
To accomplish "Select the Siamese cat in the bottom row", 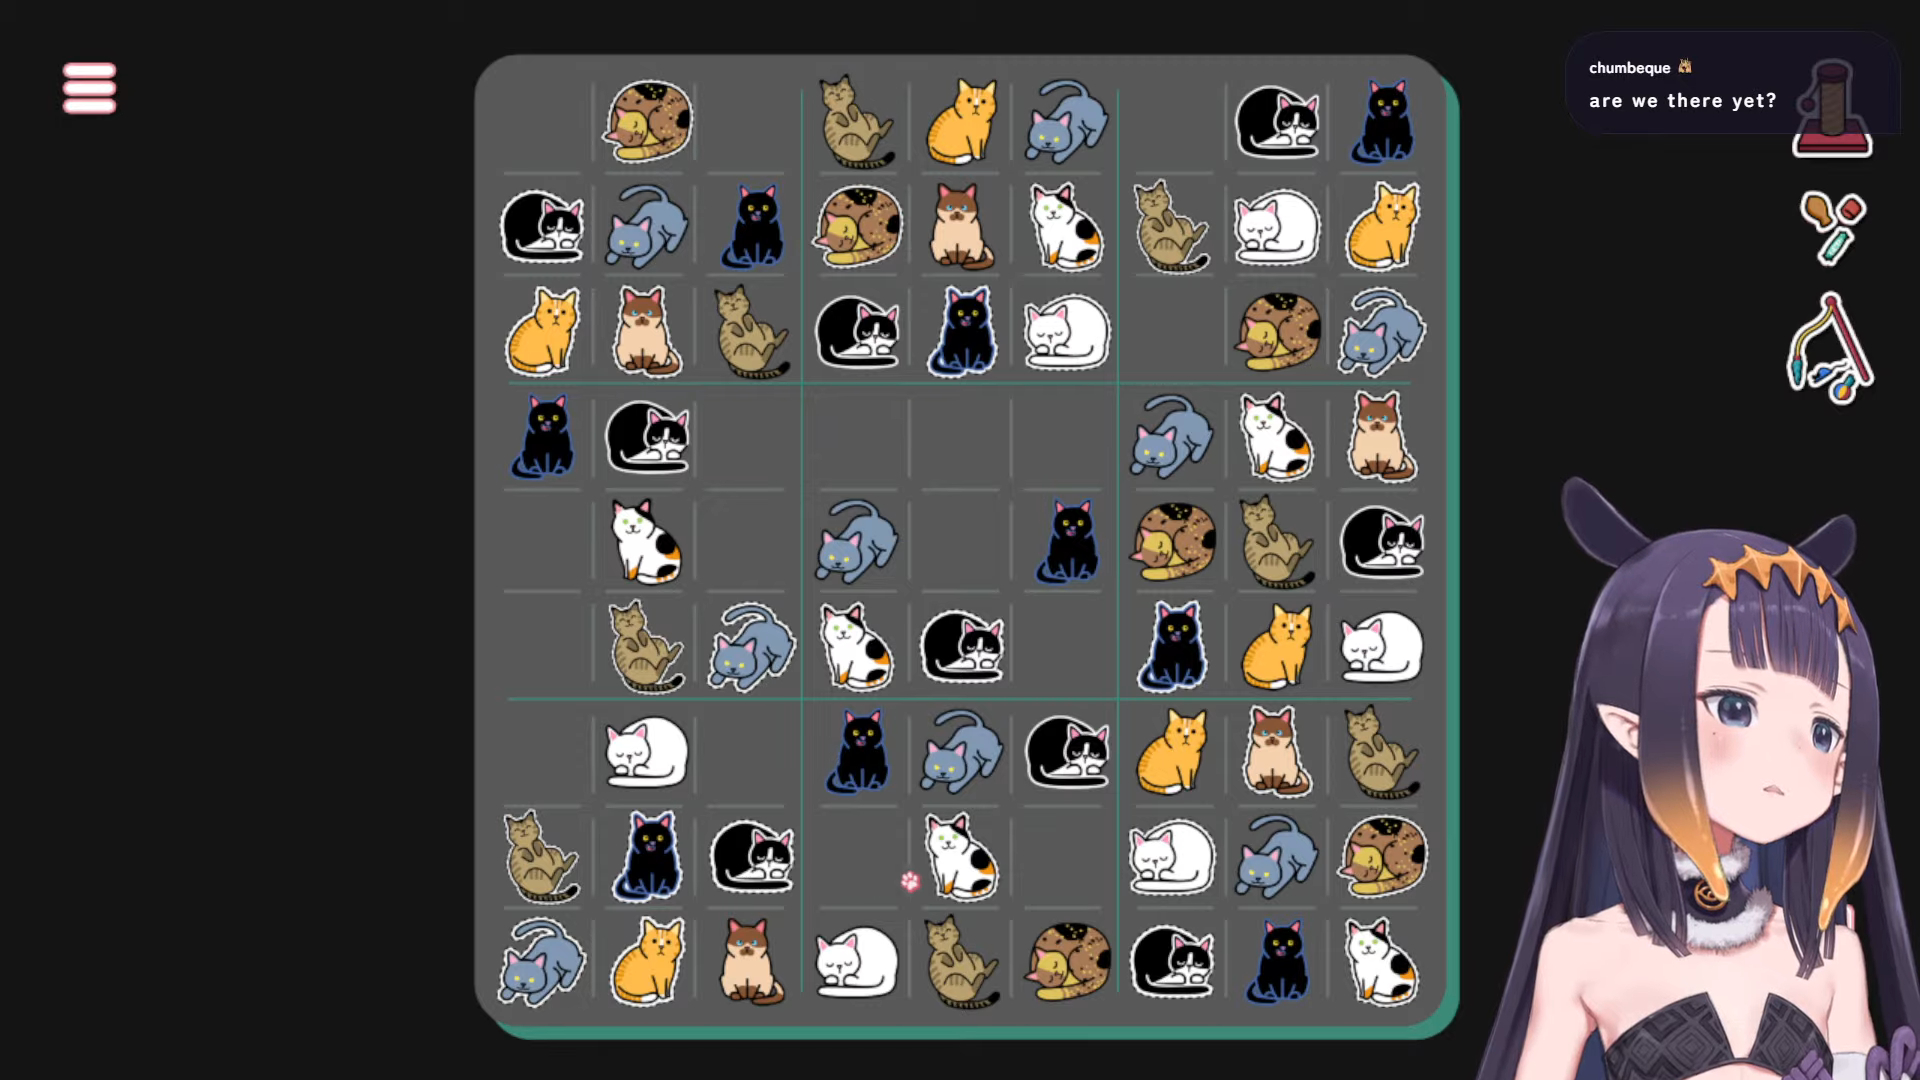I will pos(751,961).
